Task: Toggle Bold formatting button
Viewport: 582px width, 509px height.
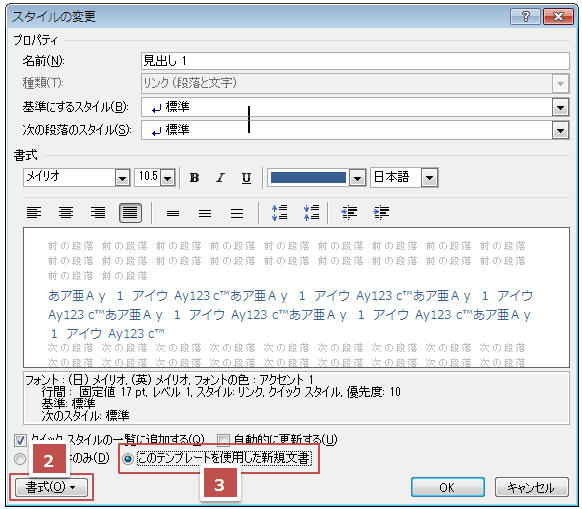Action: point(194,177)
